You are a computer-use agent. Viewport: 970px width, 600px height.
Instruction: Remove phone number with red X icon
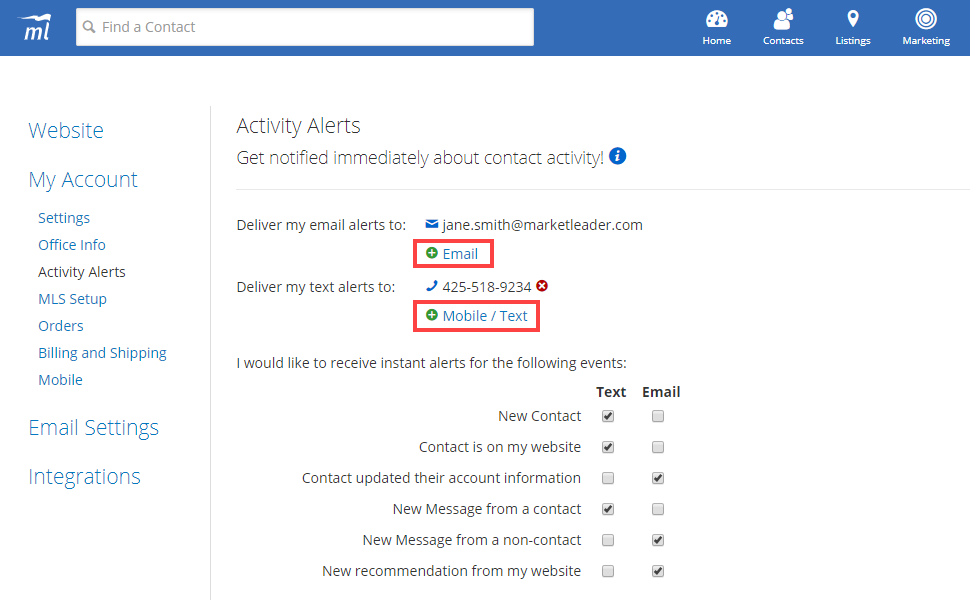click(542, 286)
